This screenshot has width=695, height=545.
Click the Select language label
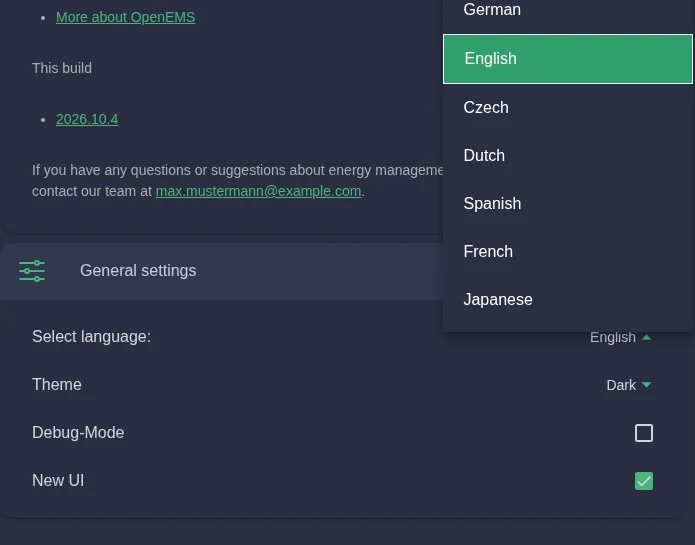point(91,337)
